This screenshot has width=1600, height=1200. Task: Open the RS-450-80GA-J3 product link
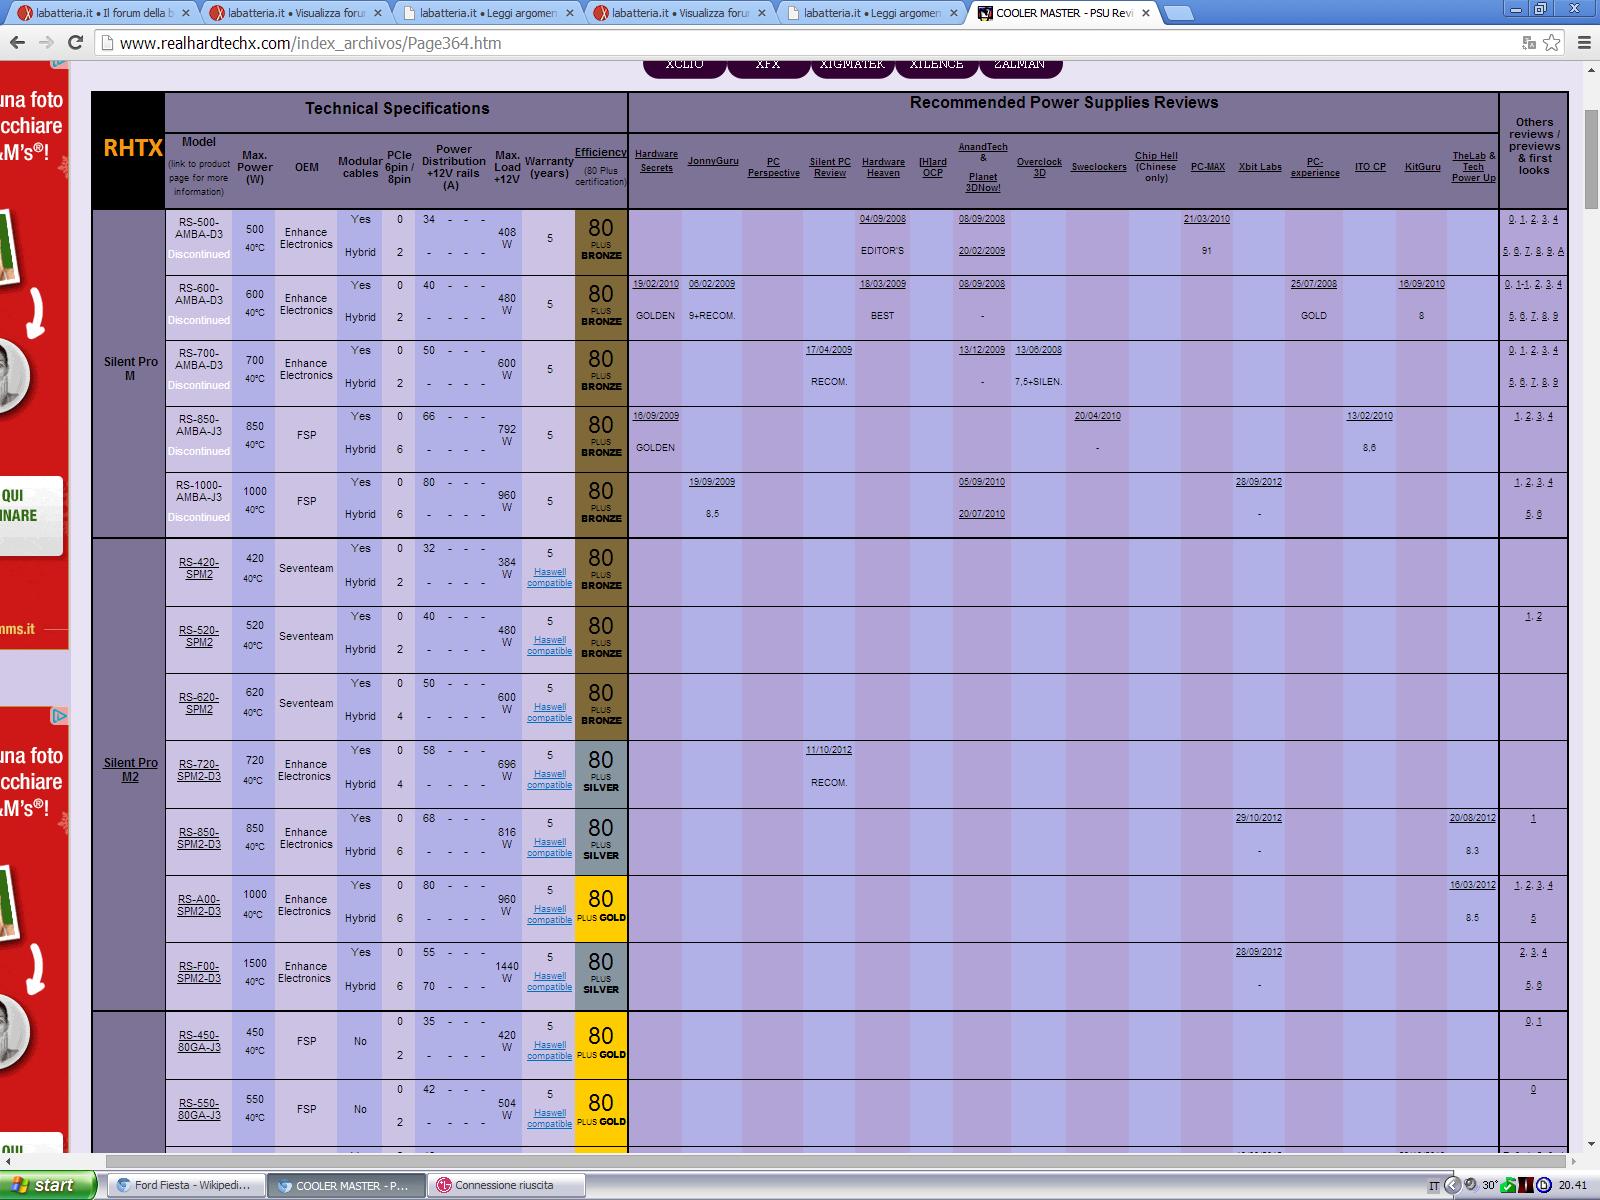click(199, 1041)
